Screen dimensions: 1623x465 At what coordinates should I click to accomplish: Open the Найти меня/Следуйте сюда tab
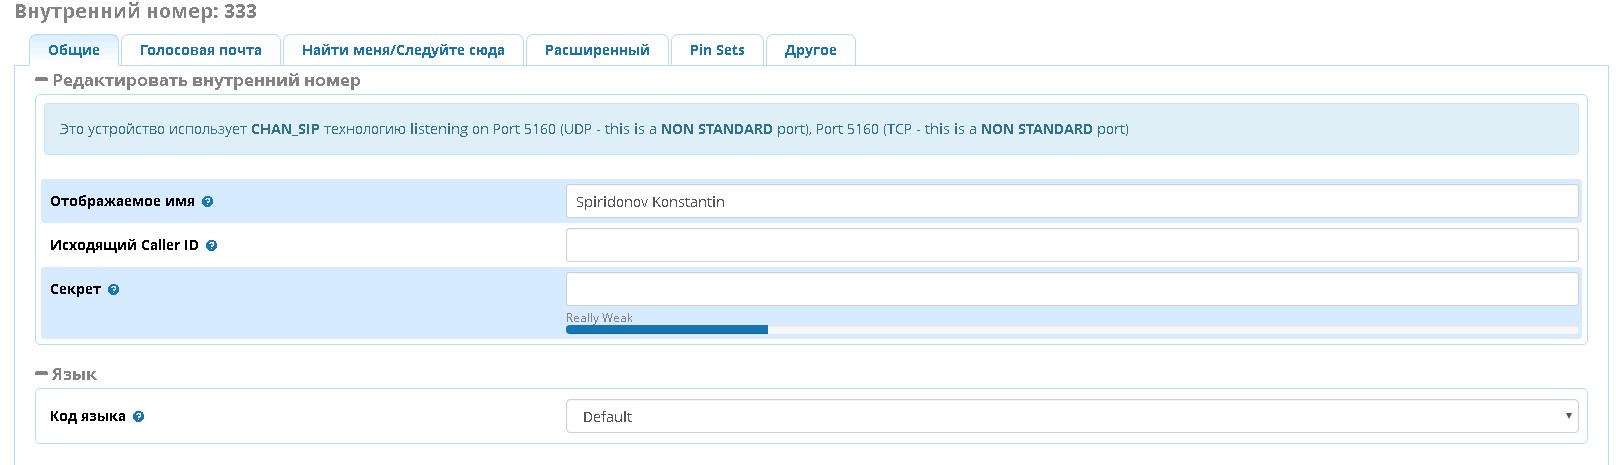coord(403,50)
